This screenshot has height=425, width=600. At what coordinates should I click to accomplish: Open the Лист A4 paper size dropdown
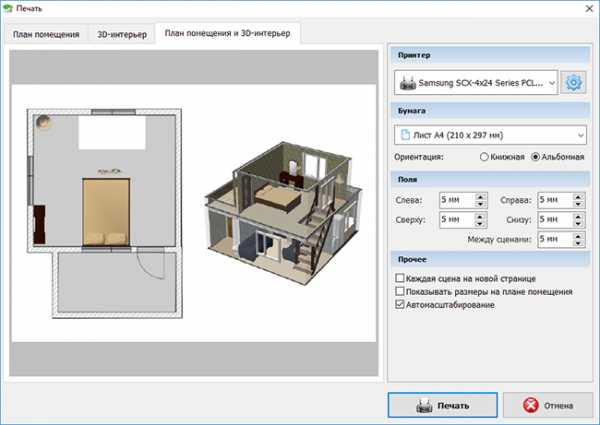click(581, 134)
